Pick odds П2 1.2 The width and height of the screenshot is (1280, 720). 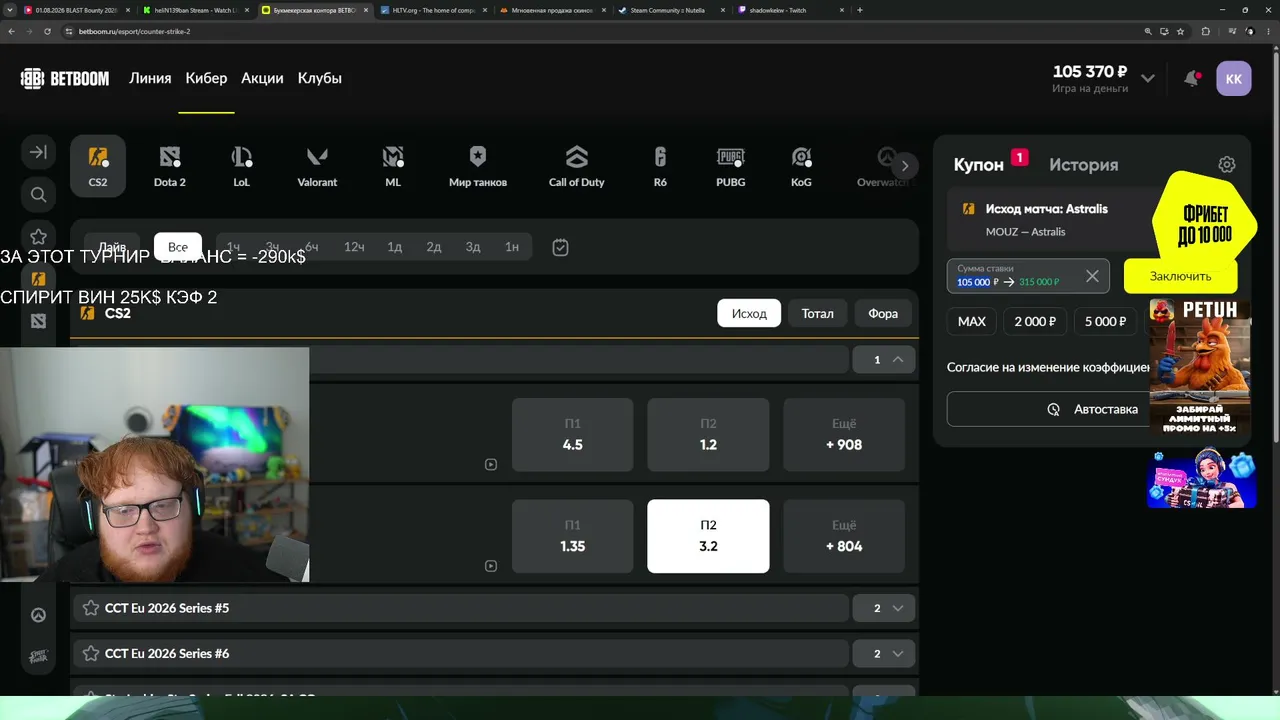point(708,435)
